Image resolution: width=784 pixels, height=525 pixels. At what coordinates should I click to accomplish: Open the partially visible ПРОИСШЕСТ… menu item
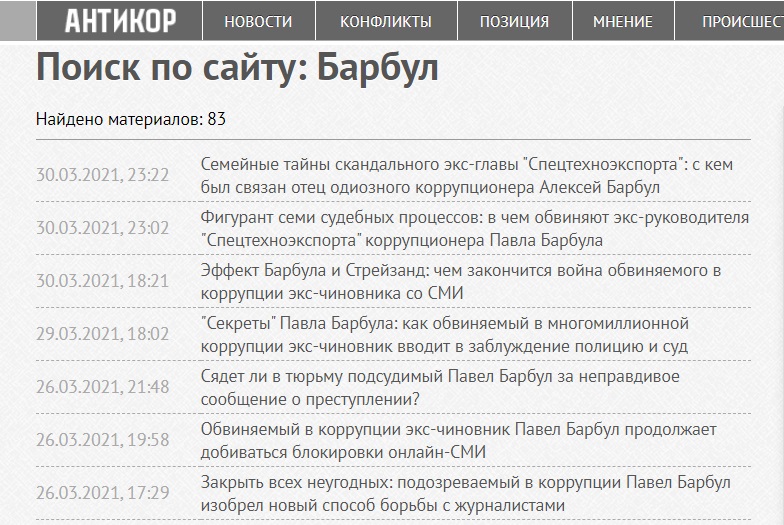click(x=742, y=21)
